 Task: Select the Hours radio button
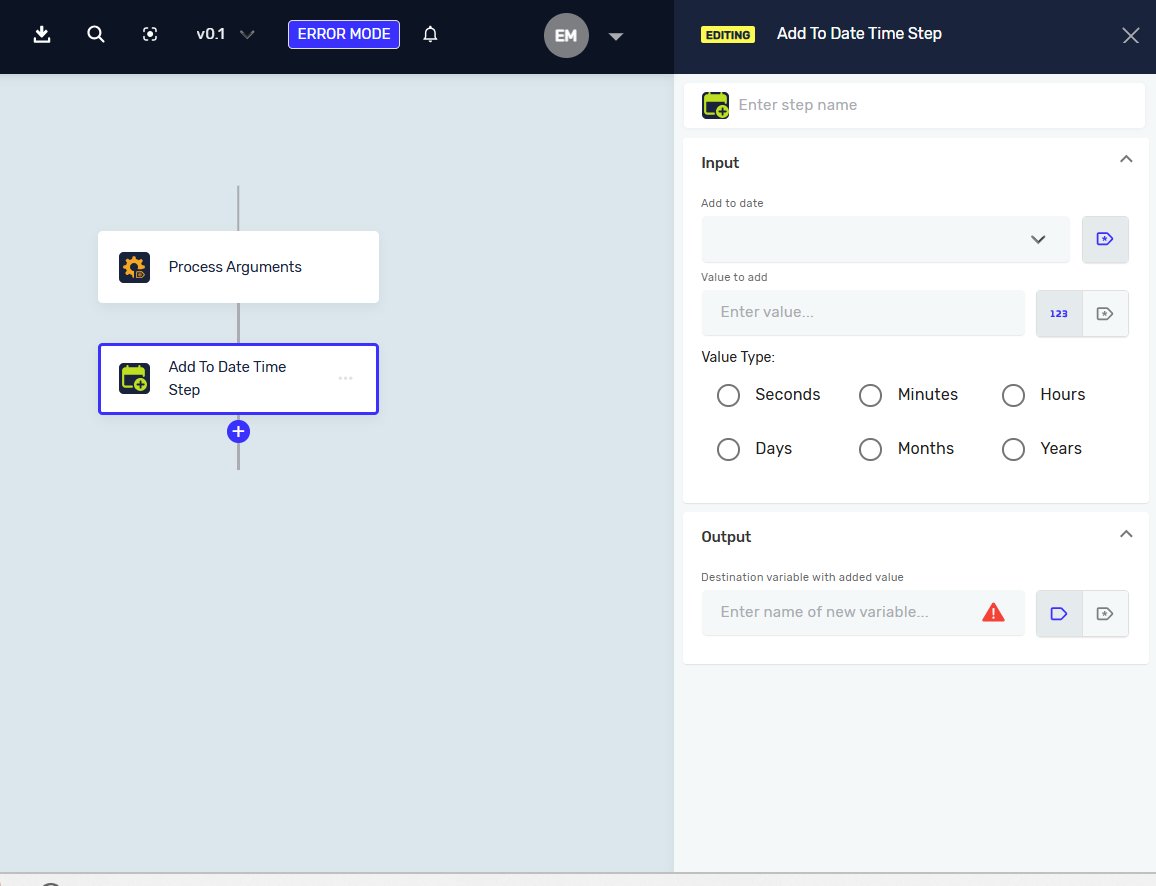click(x=1013, y=395)
